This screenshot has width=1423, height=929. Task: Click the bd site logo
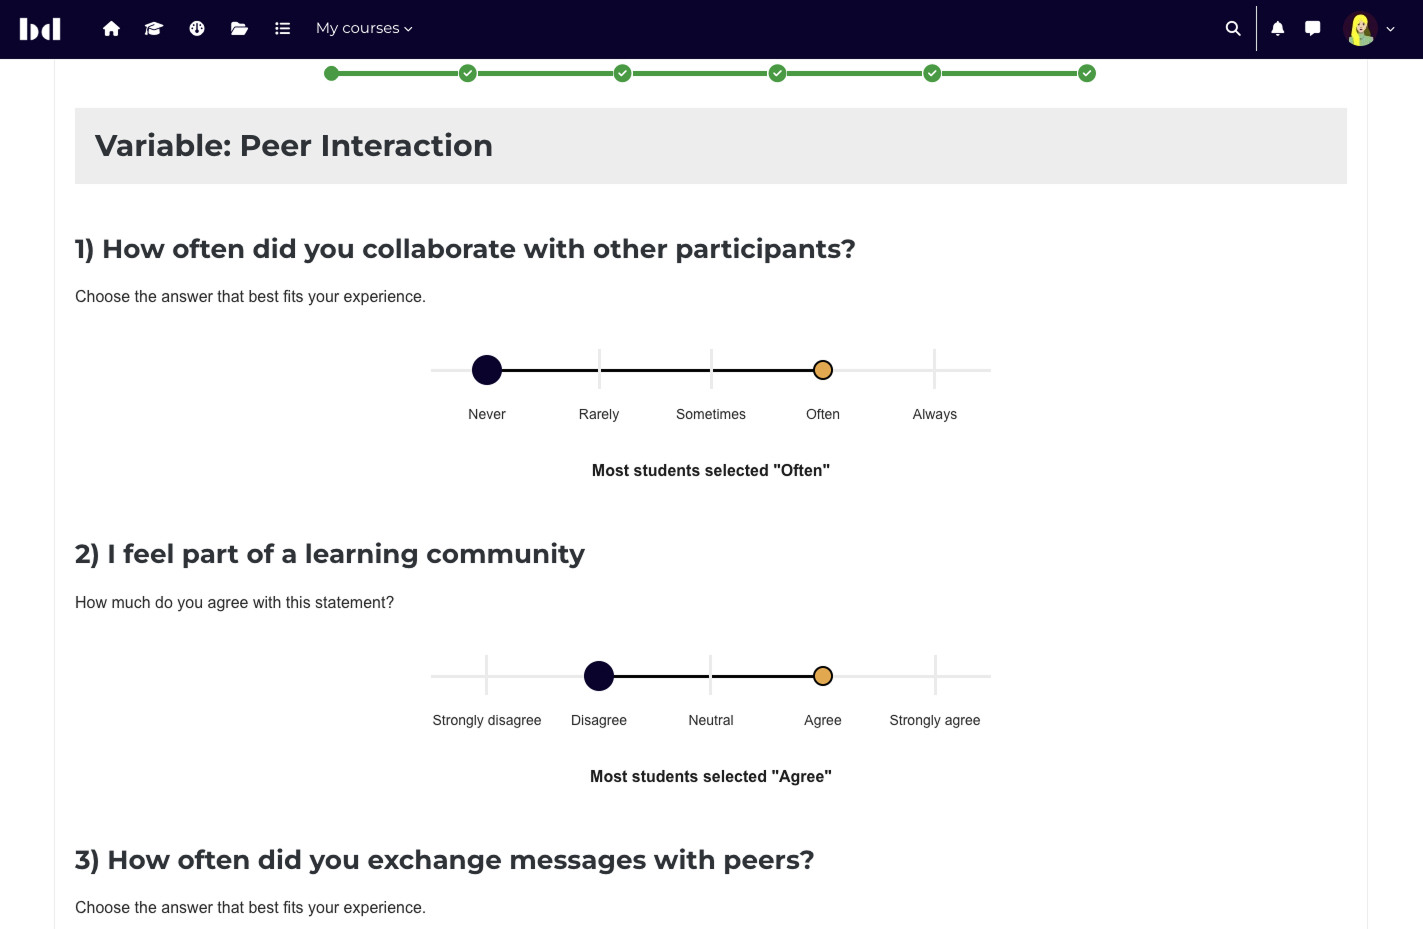point(40,29)
